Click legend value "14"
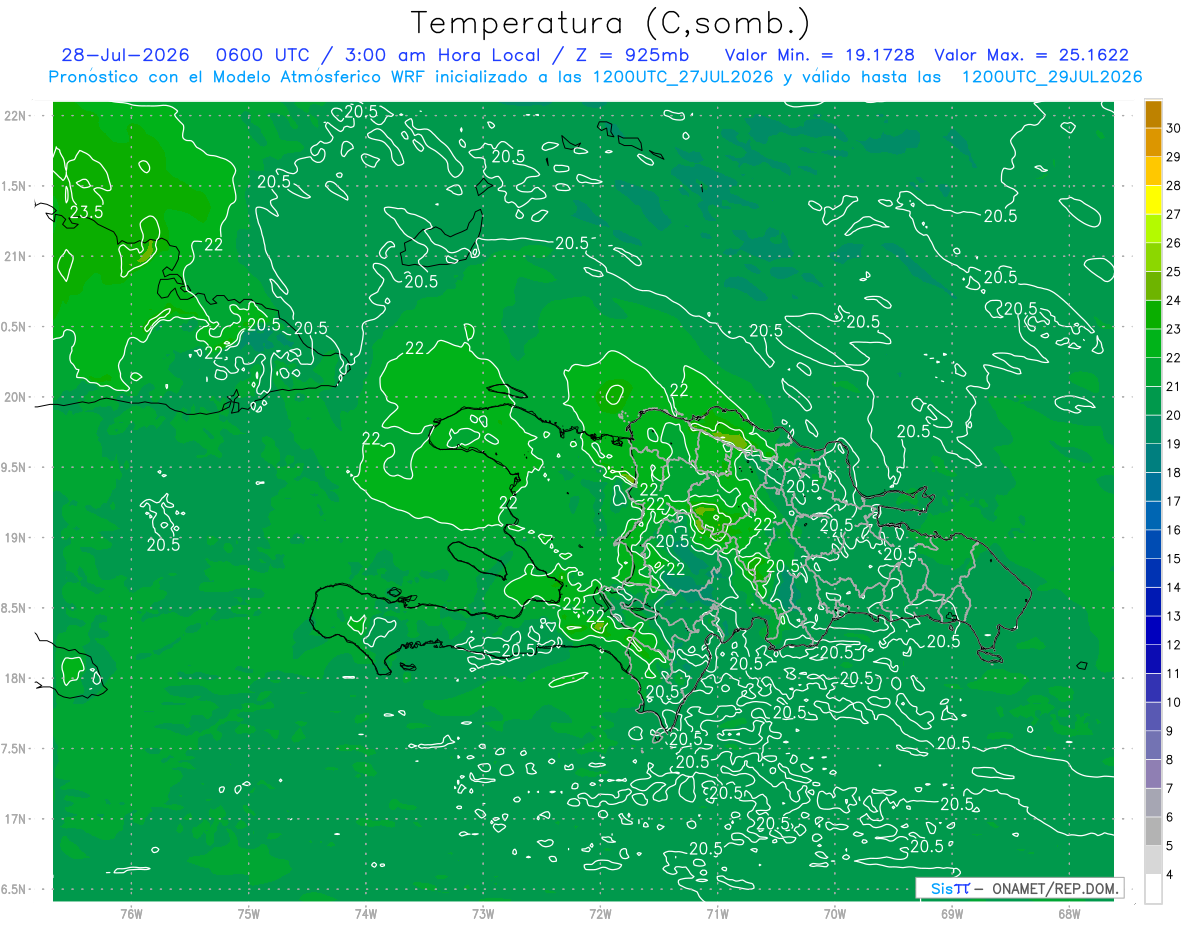The image size is (1200, 927). pyautogui.click(x=1174, y=587)
